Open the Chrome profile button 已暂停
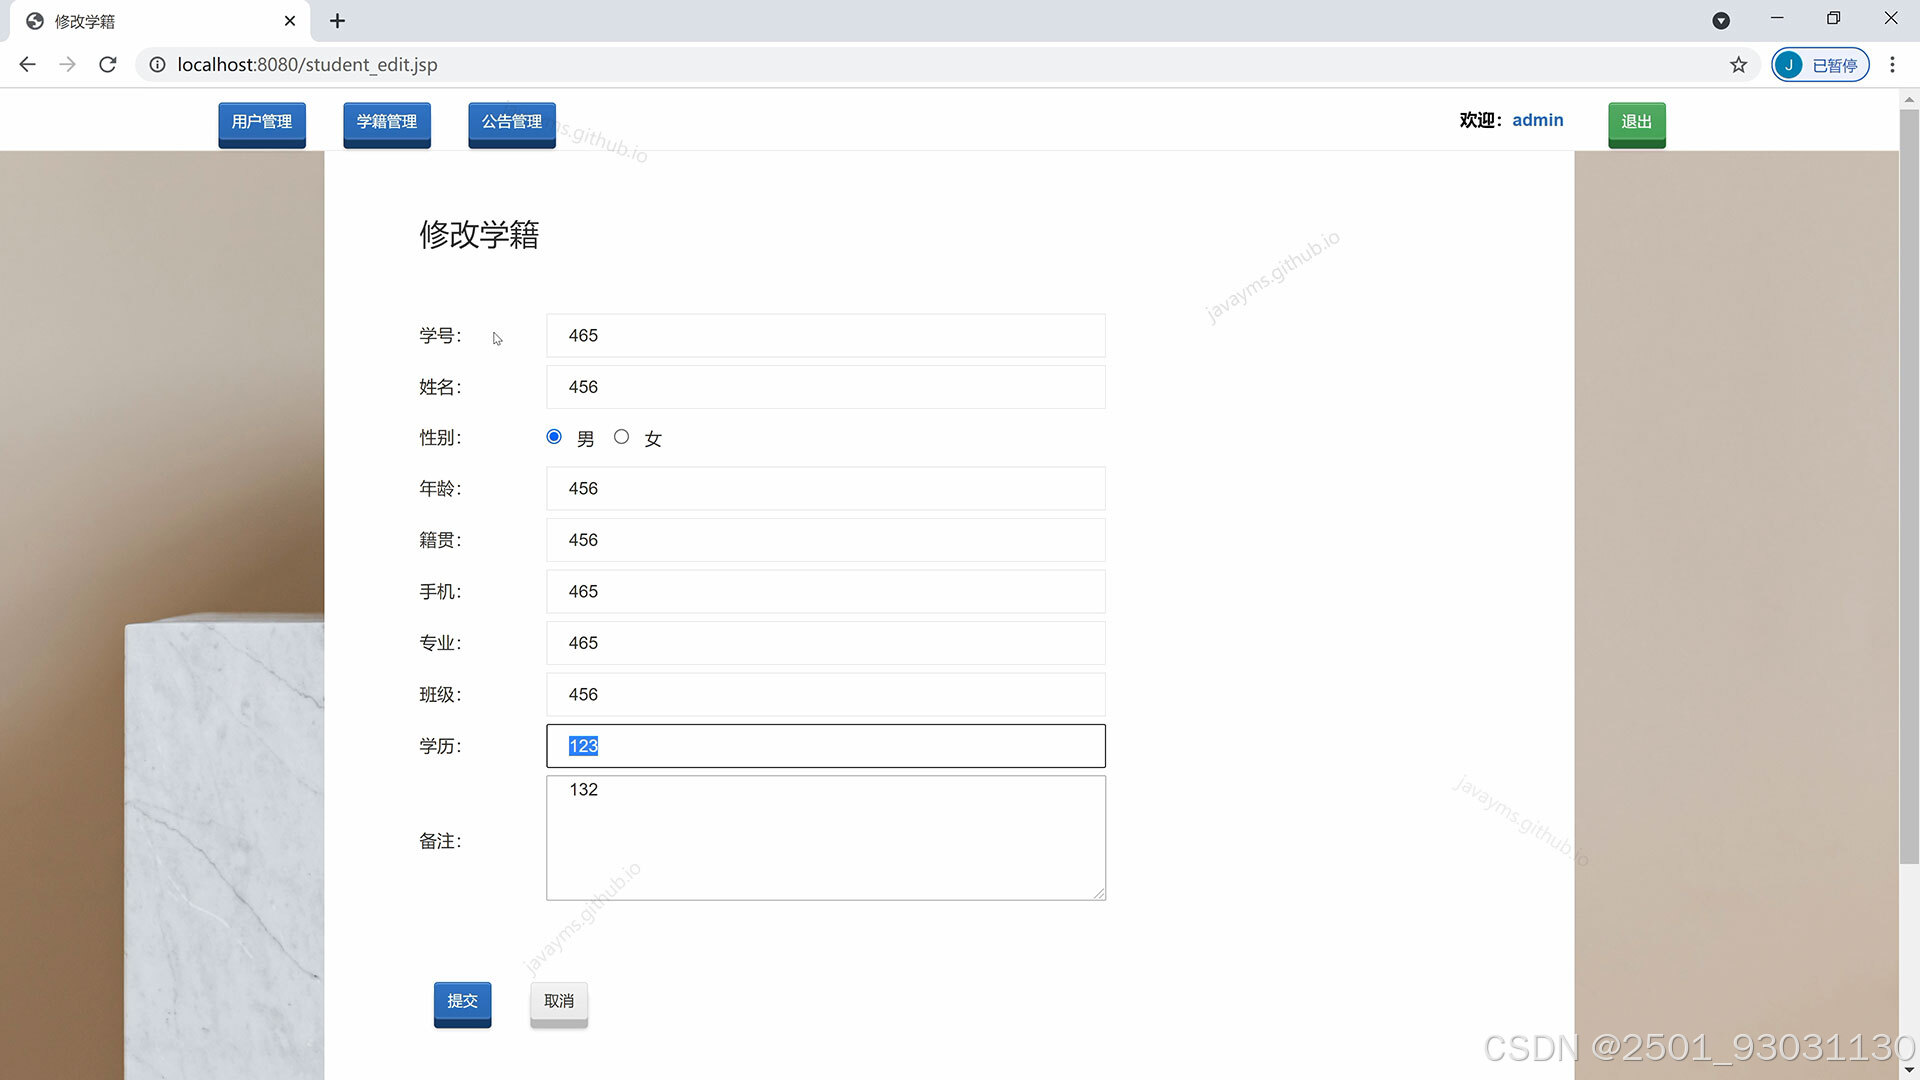 coord(1820,65)
